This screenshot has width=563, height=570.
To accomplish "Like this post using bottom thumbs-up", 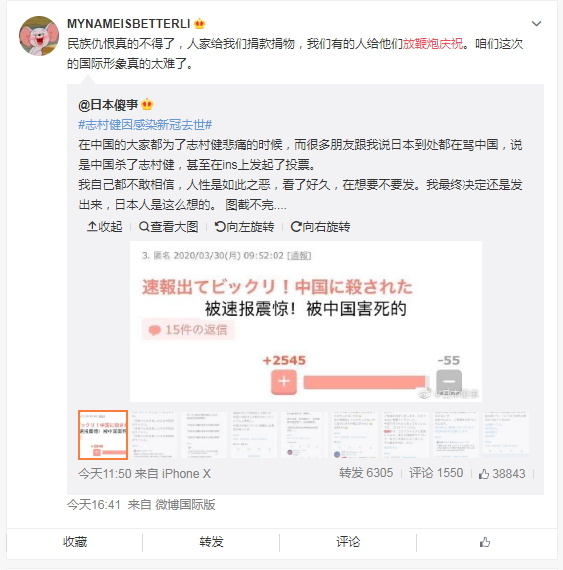I will coord(485,542).
